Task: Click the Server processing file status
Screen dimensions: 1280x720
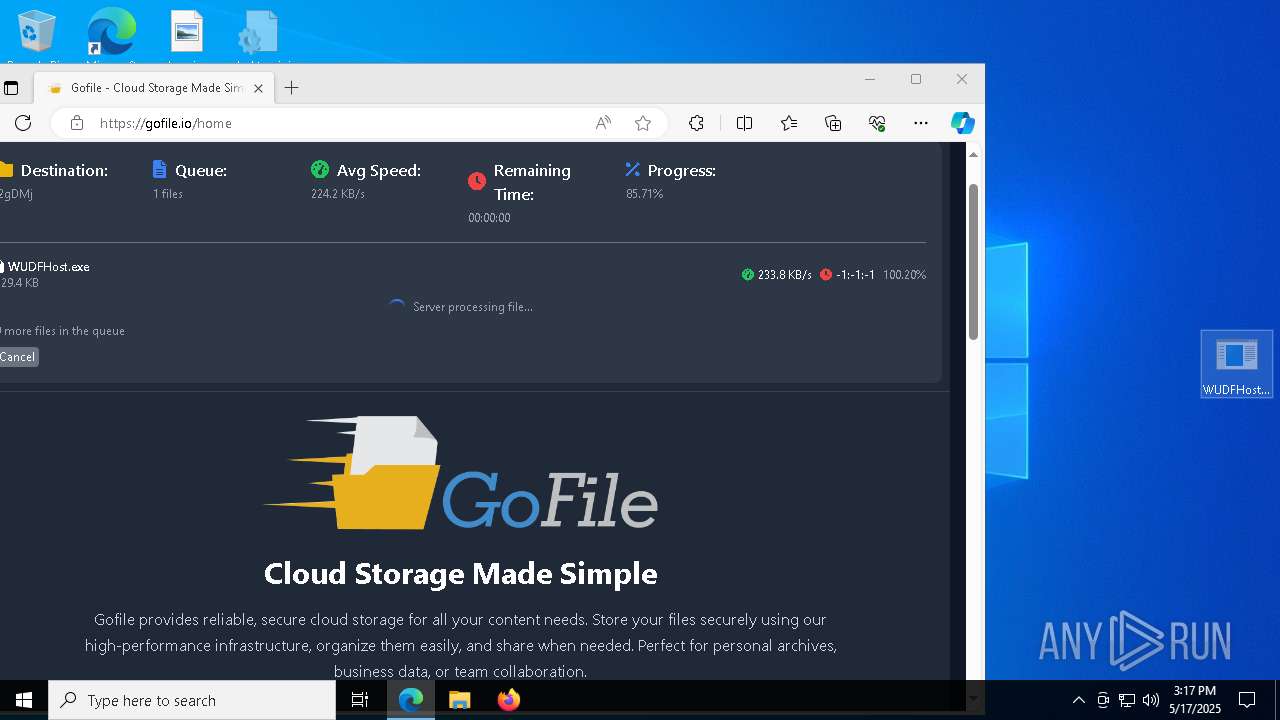Action: click(x=472, y=307)
